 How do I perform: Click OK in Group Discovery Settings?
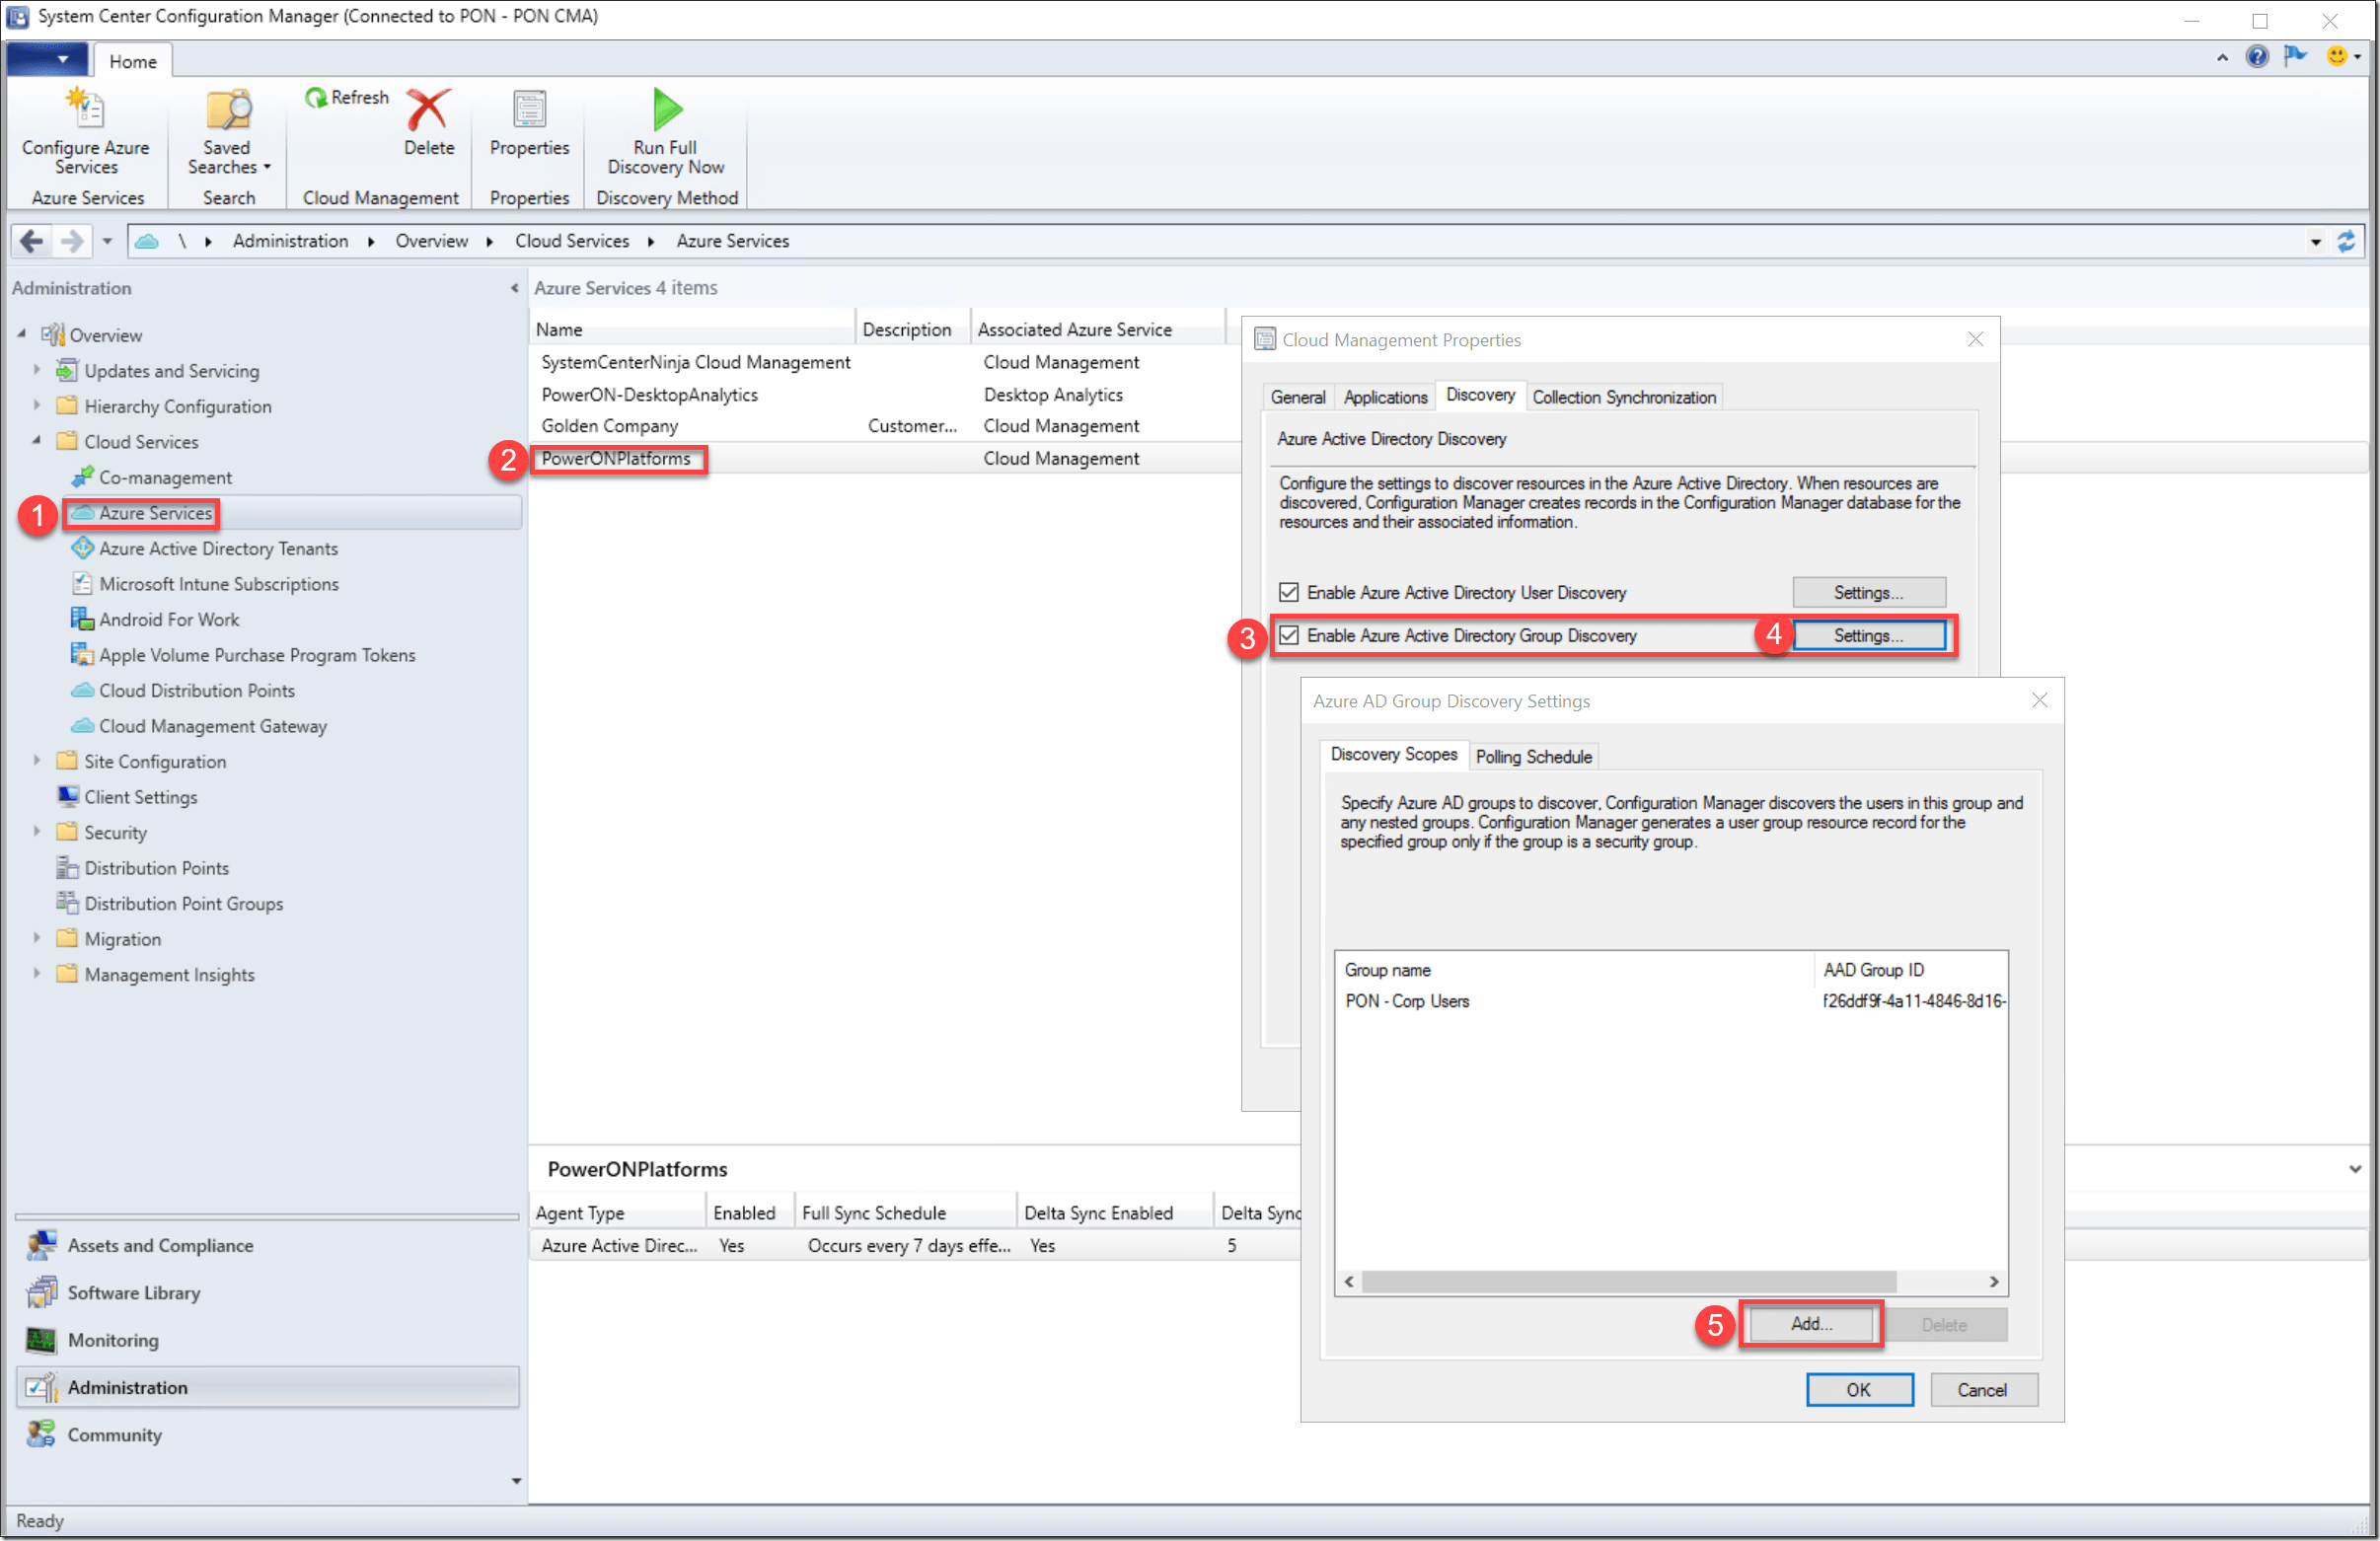coord(1859,1390)
